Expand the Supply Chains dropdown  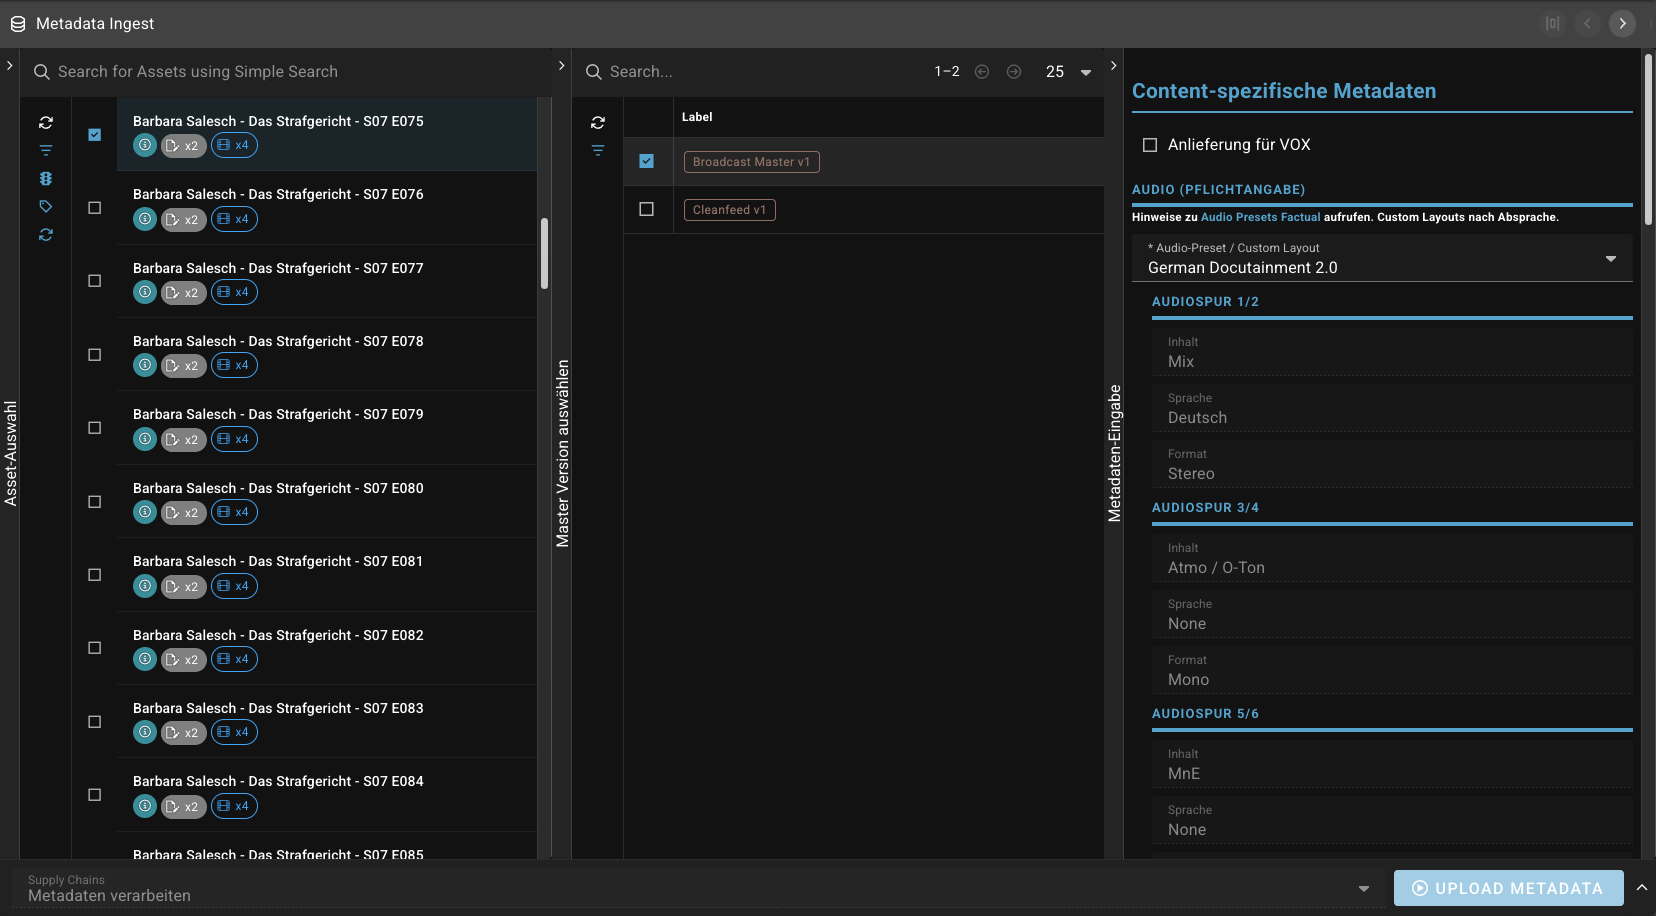pyautogui.click(x=1363, y=888)
